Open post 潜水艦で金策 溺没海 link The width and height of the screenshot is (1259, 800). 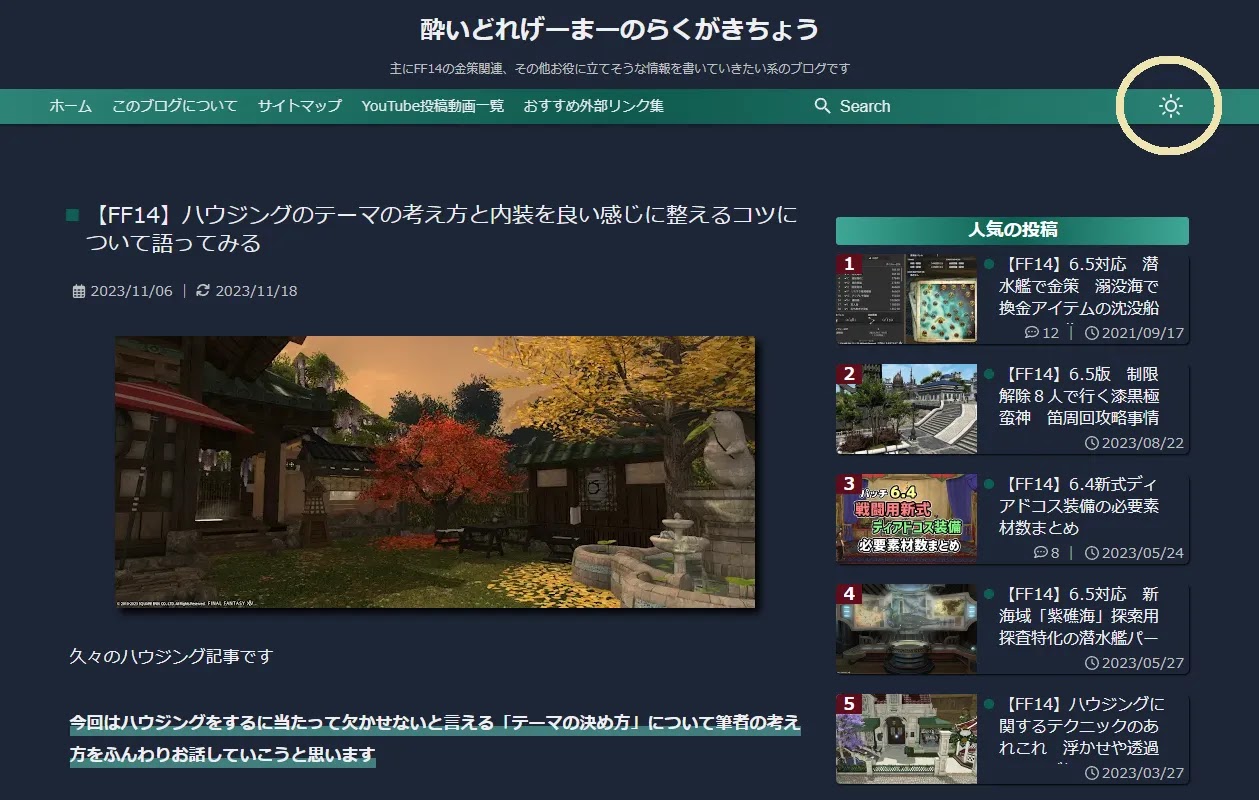point(1079,286)
